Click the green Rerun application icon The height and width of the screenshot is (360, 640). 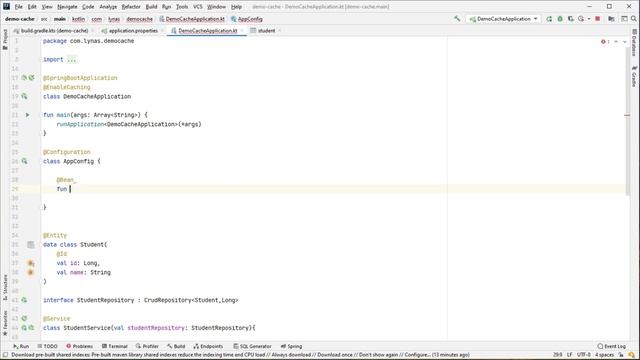(x=549, y=19)
